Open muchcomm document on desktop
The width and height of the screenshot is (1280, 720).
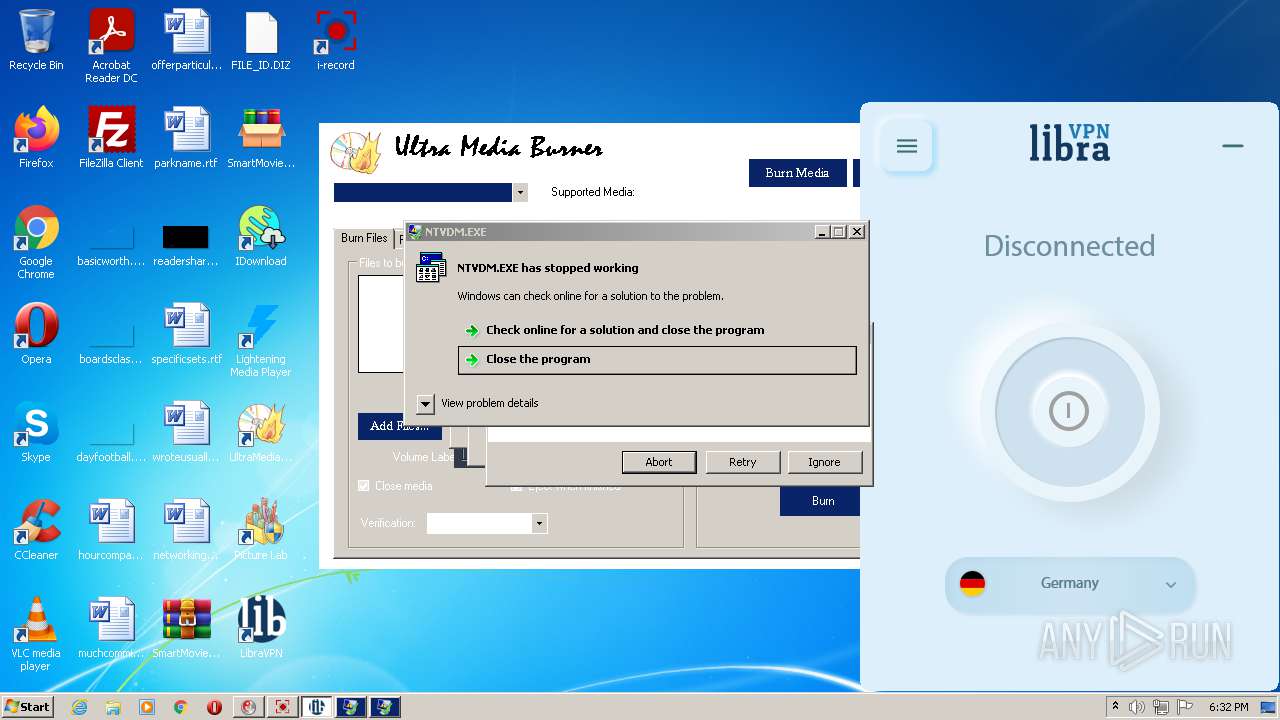tap(111, 628)
